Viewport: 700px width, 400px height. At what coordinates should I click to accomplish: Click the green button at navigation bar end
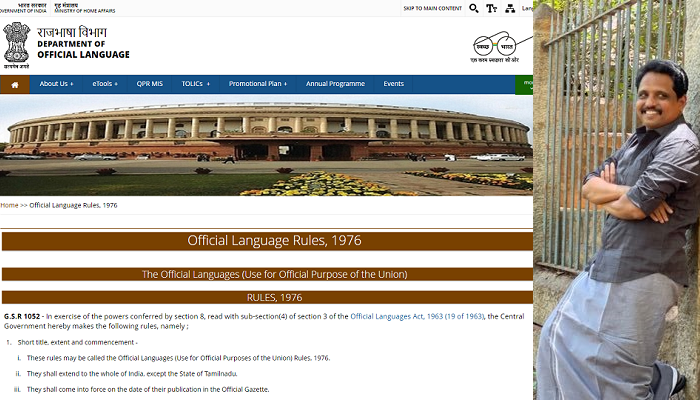(524, 85)
